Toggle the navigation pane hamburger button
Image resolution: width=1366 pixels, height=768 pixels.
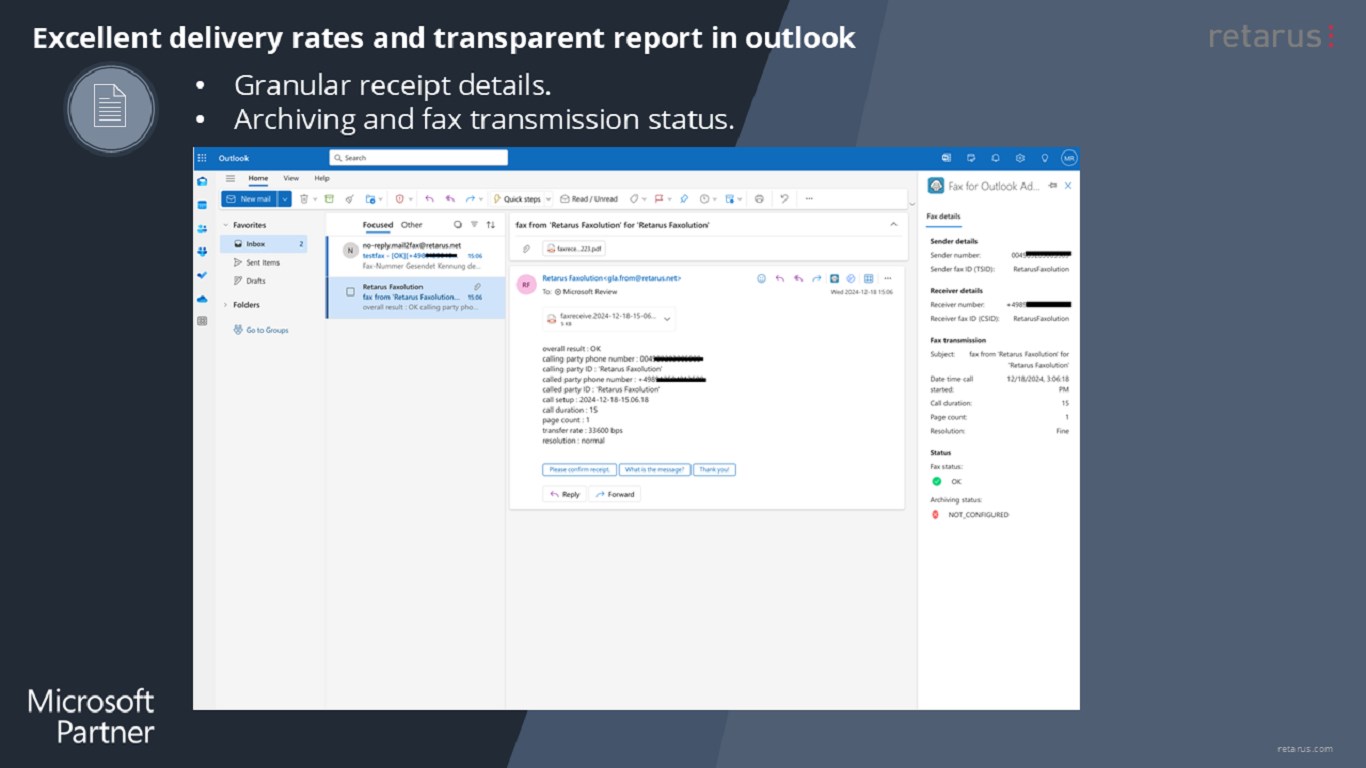tap(230, 178)
